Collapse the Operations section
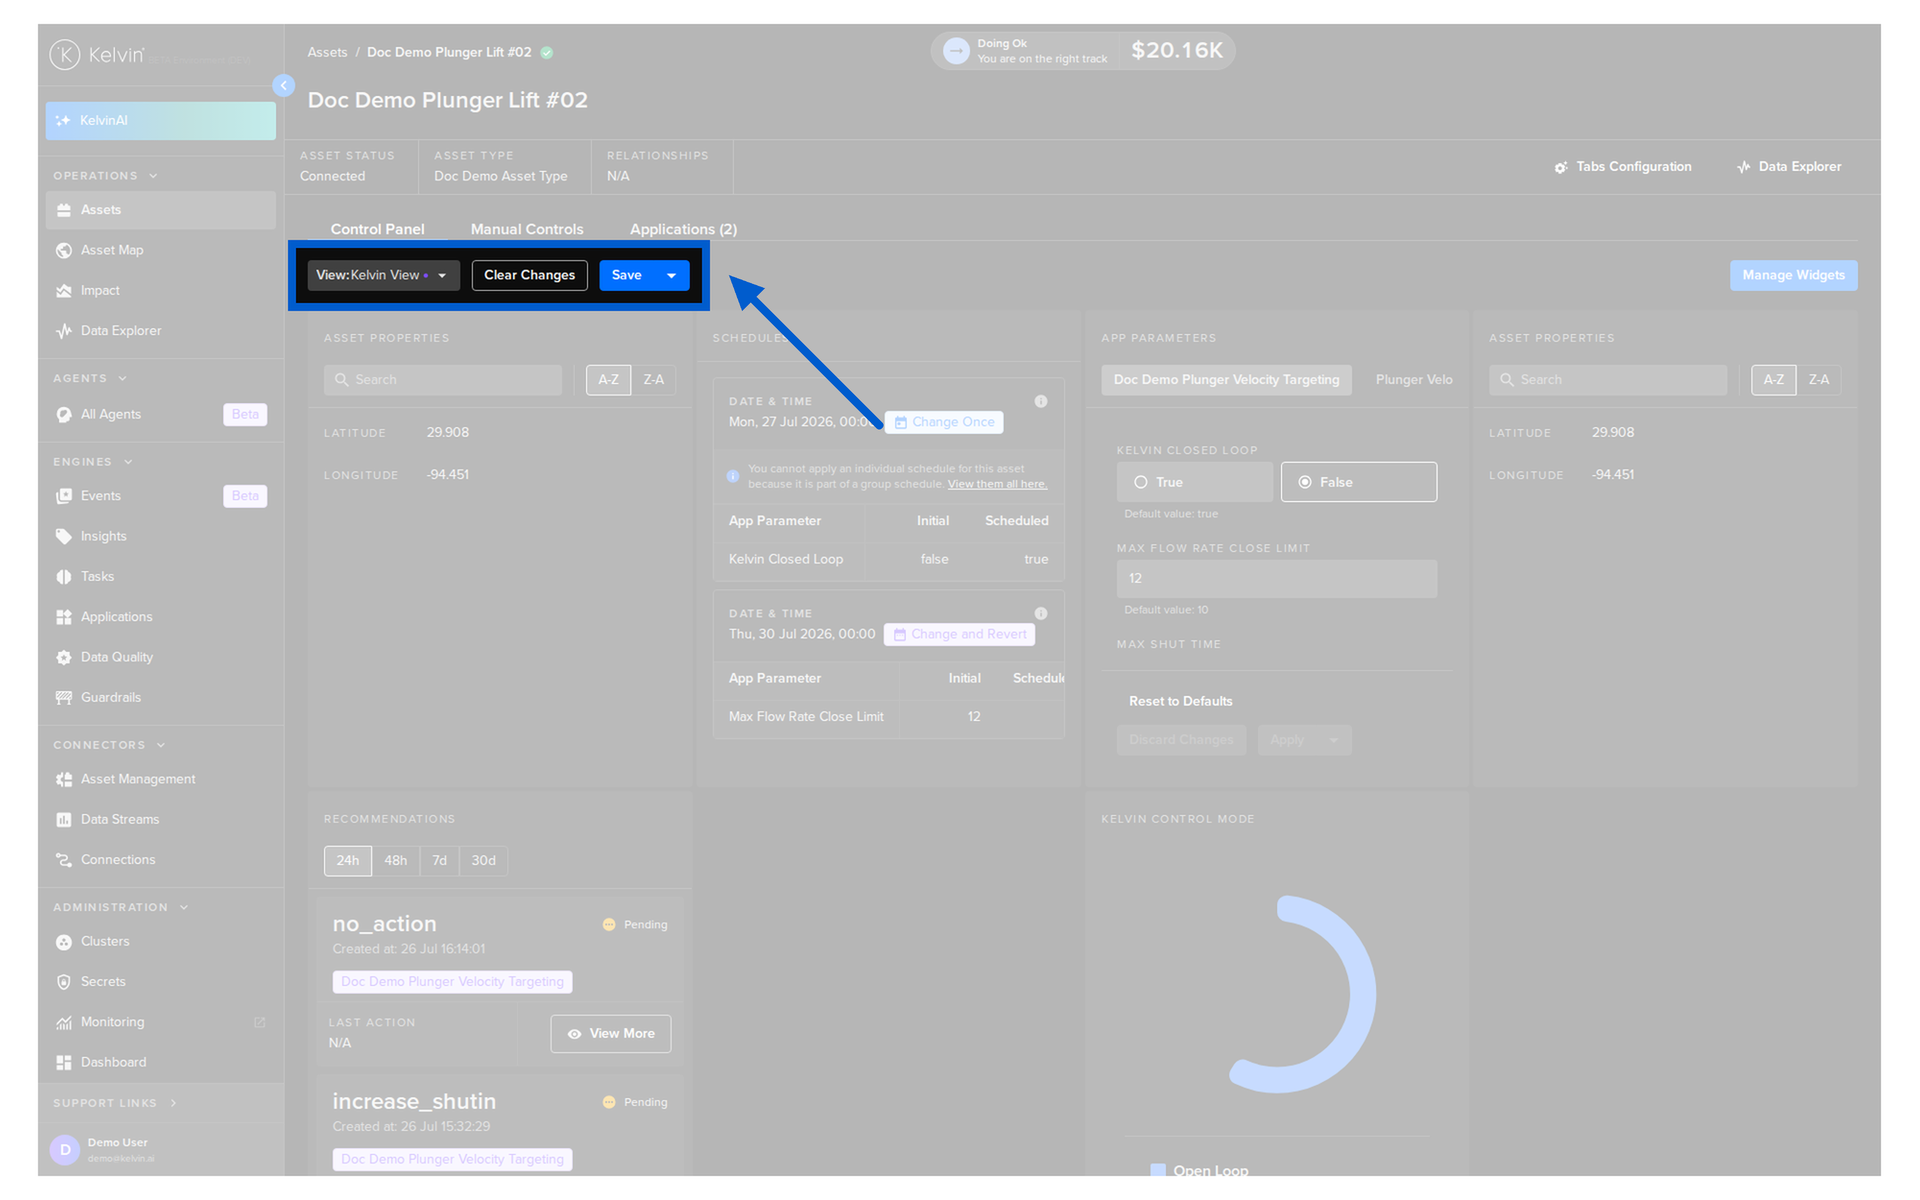 [153, 176]
